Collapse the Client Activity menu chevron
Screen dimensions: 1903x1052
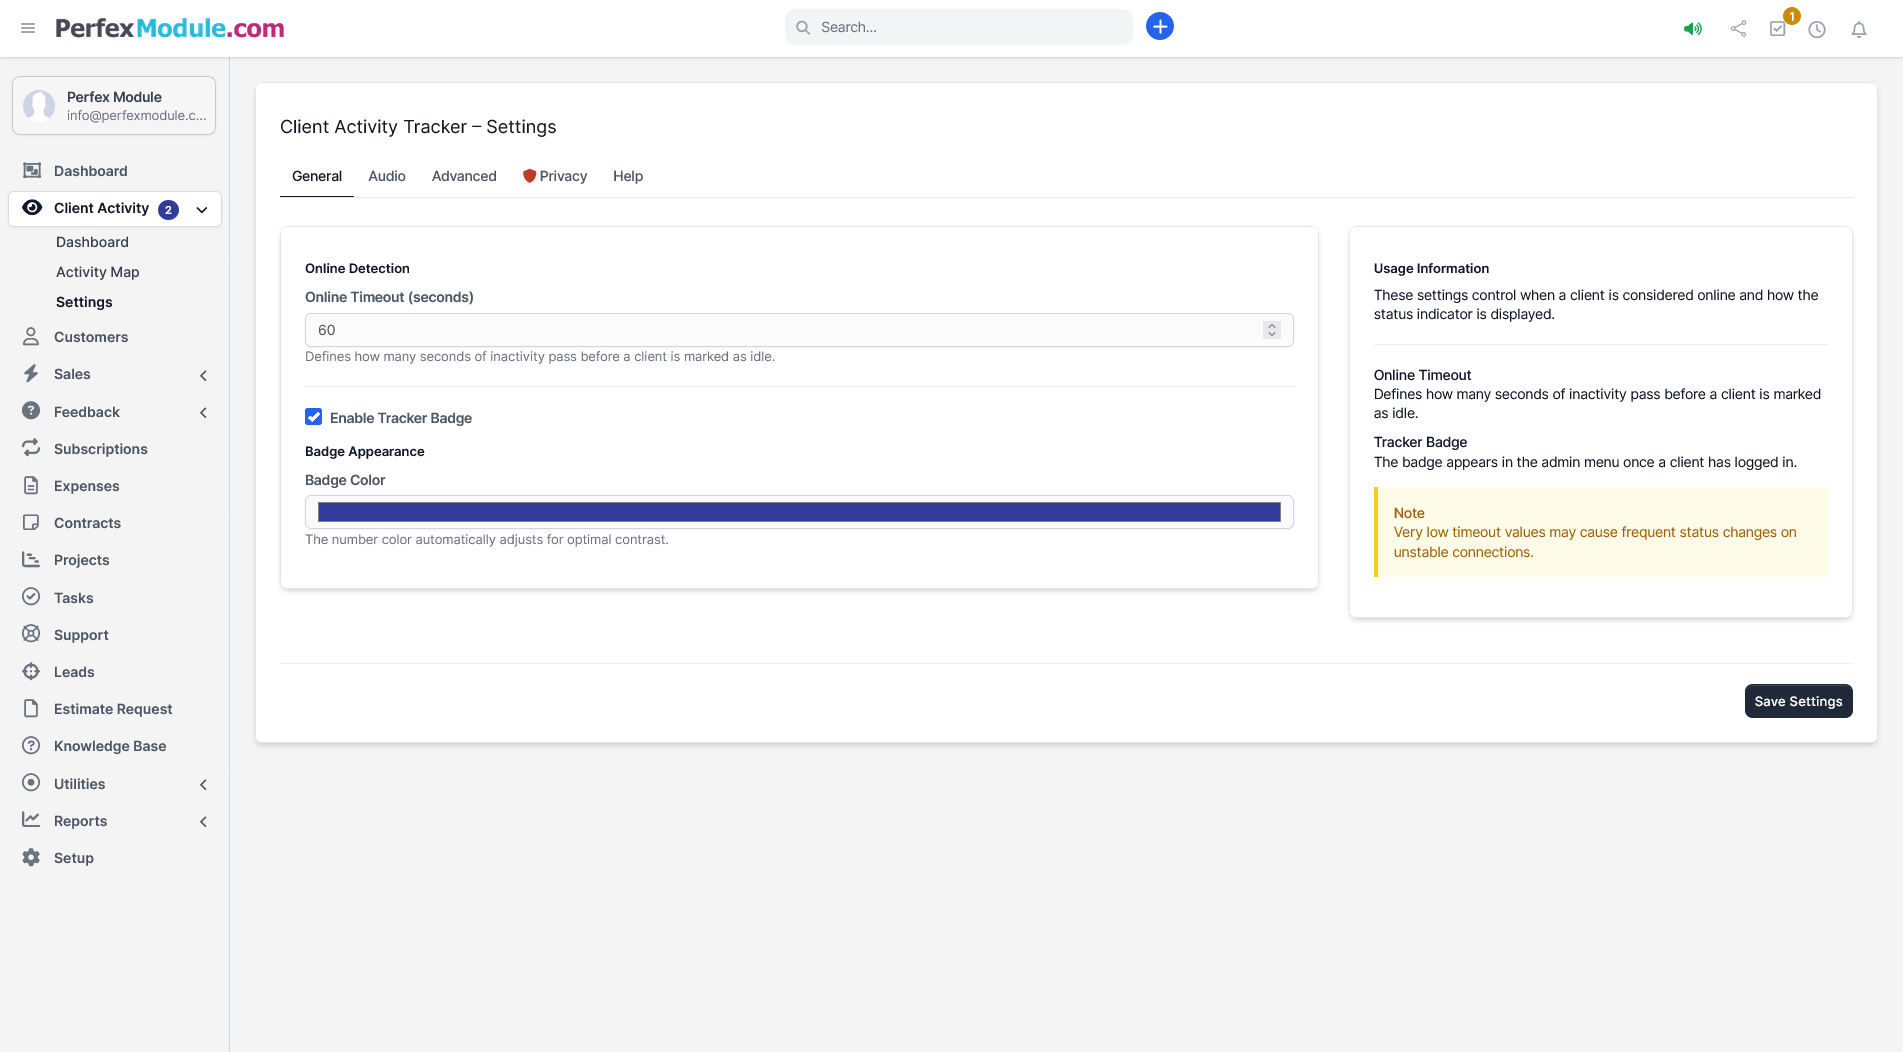[x=202, y=209]
